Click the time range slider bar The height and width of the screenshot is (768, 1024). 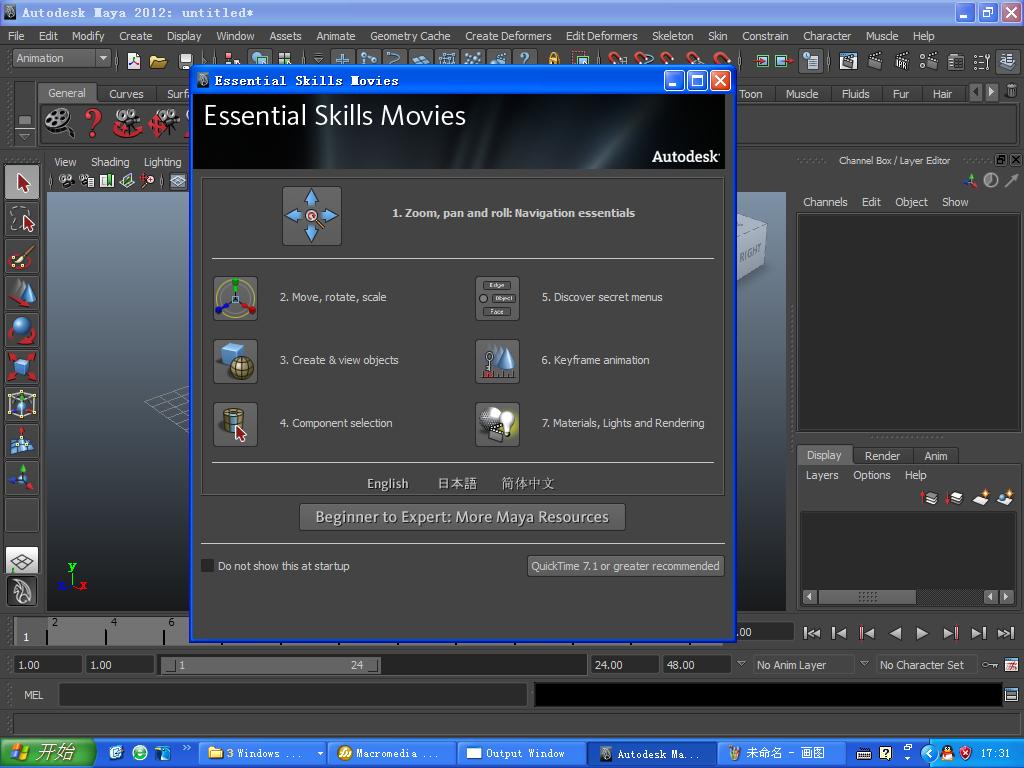(x=270, y=665)
